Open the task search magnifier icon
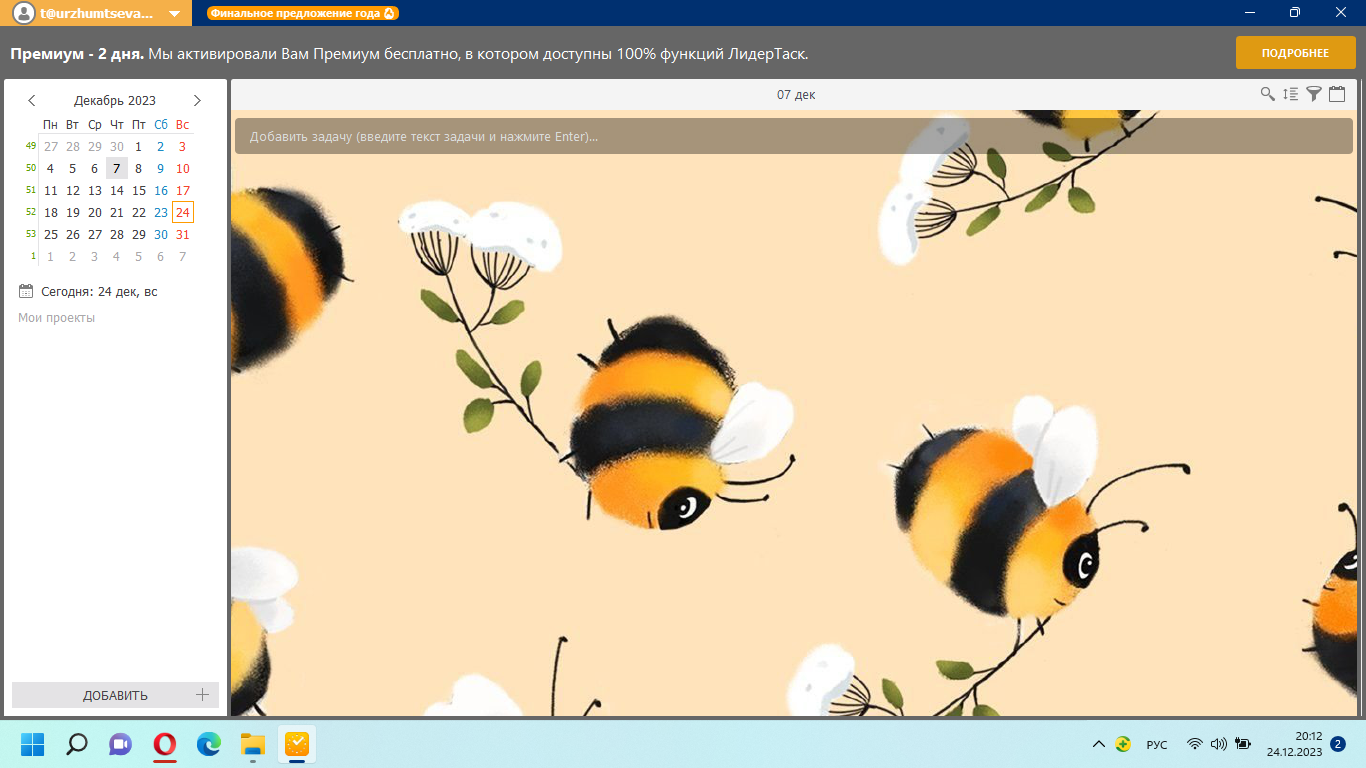 [1267, 94]
